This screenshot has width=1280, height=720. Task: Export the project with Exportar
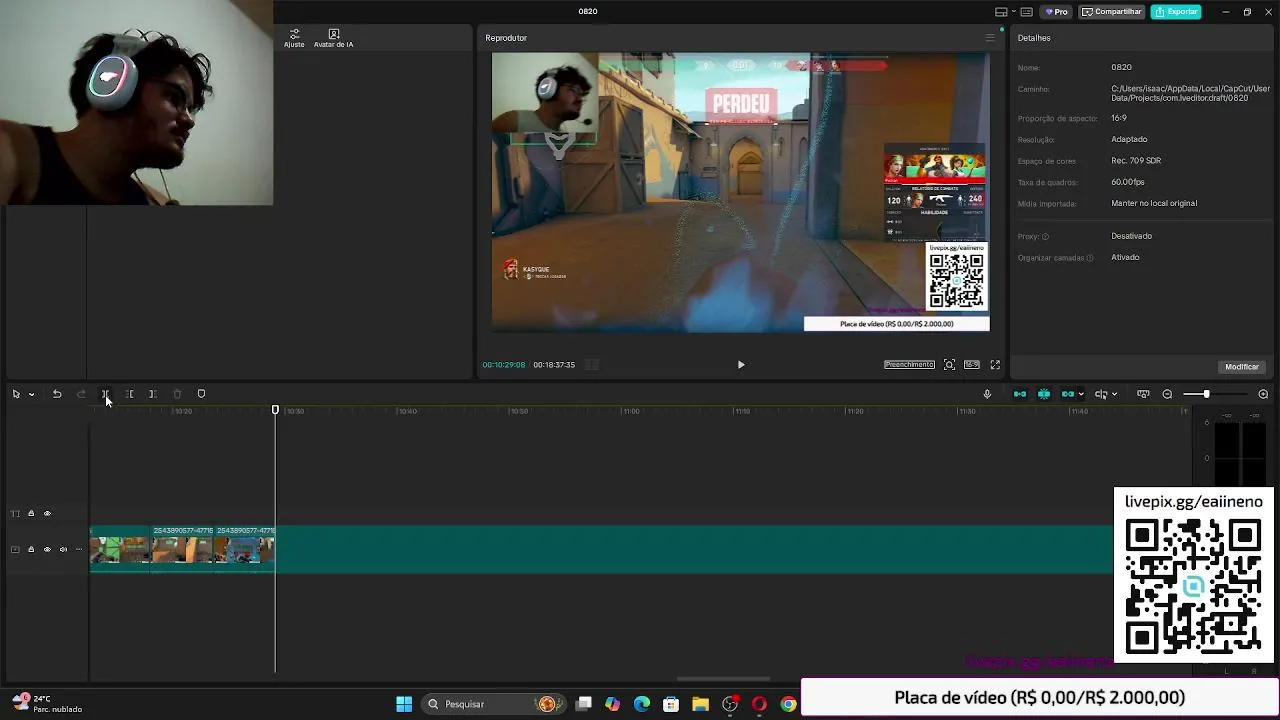click(1176, 12)
